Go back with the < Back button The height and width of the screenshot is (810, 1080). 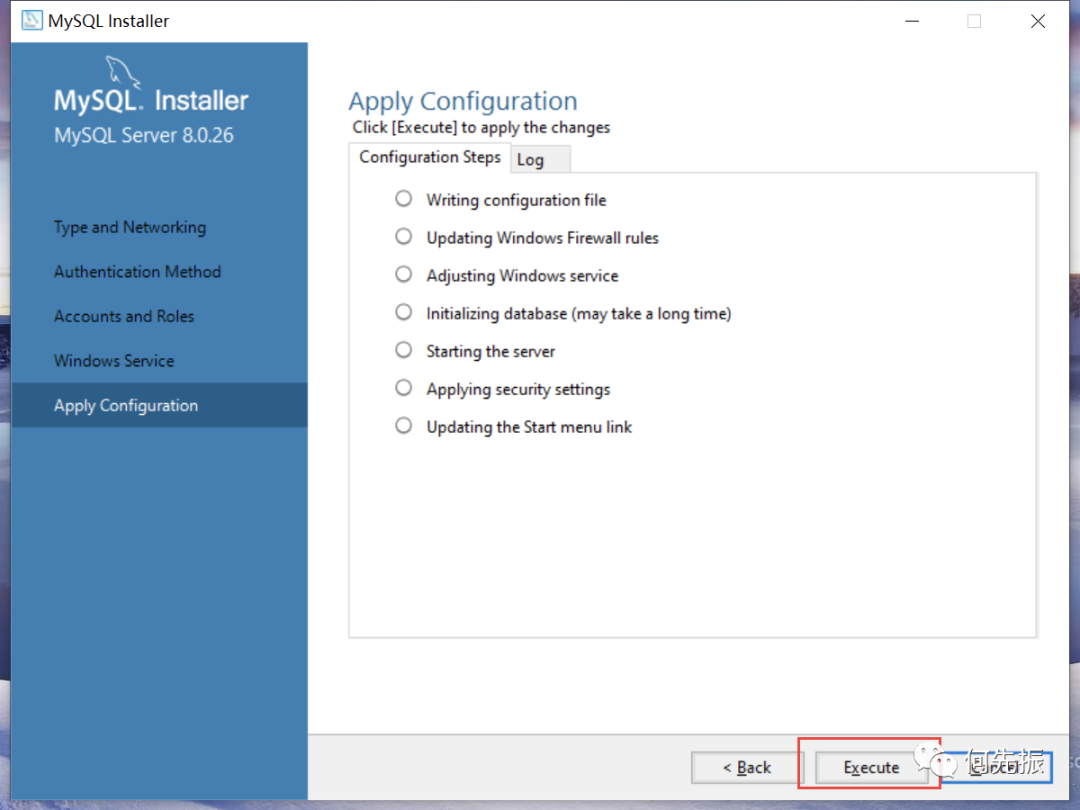point(747,767)
